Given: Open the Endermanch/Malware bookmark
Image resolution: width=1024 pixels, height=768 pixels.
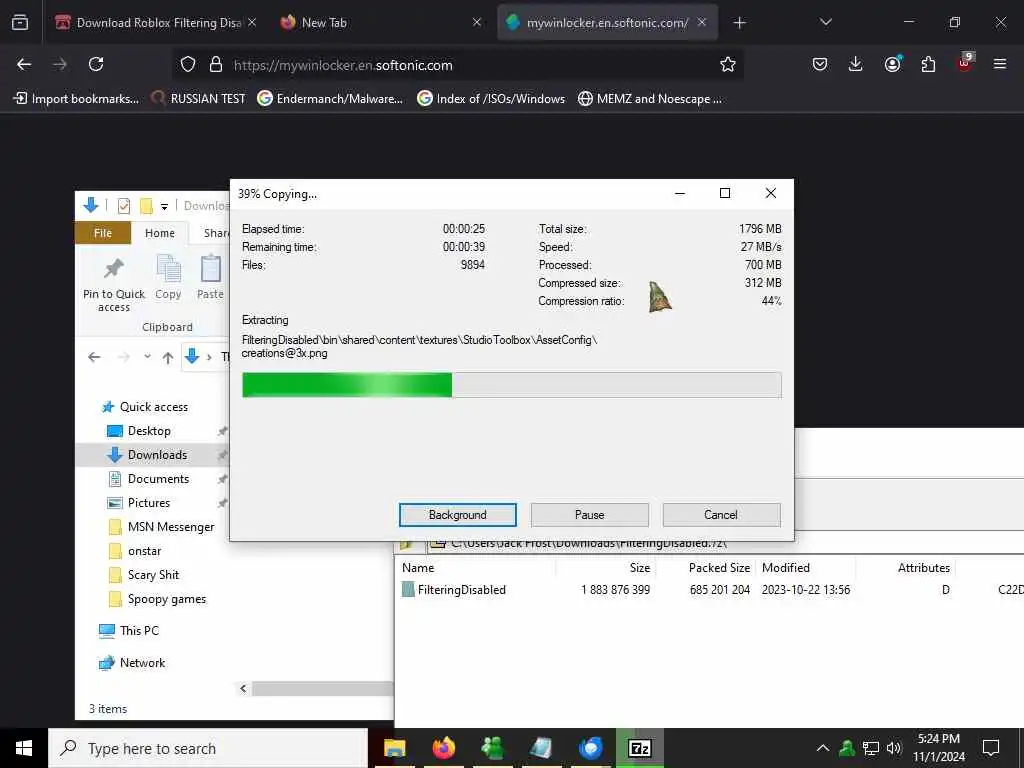Looking at the screenshot, I should click(x=330, y=99).
